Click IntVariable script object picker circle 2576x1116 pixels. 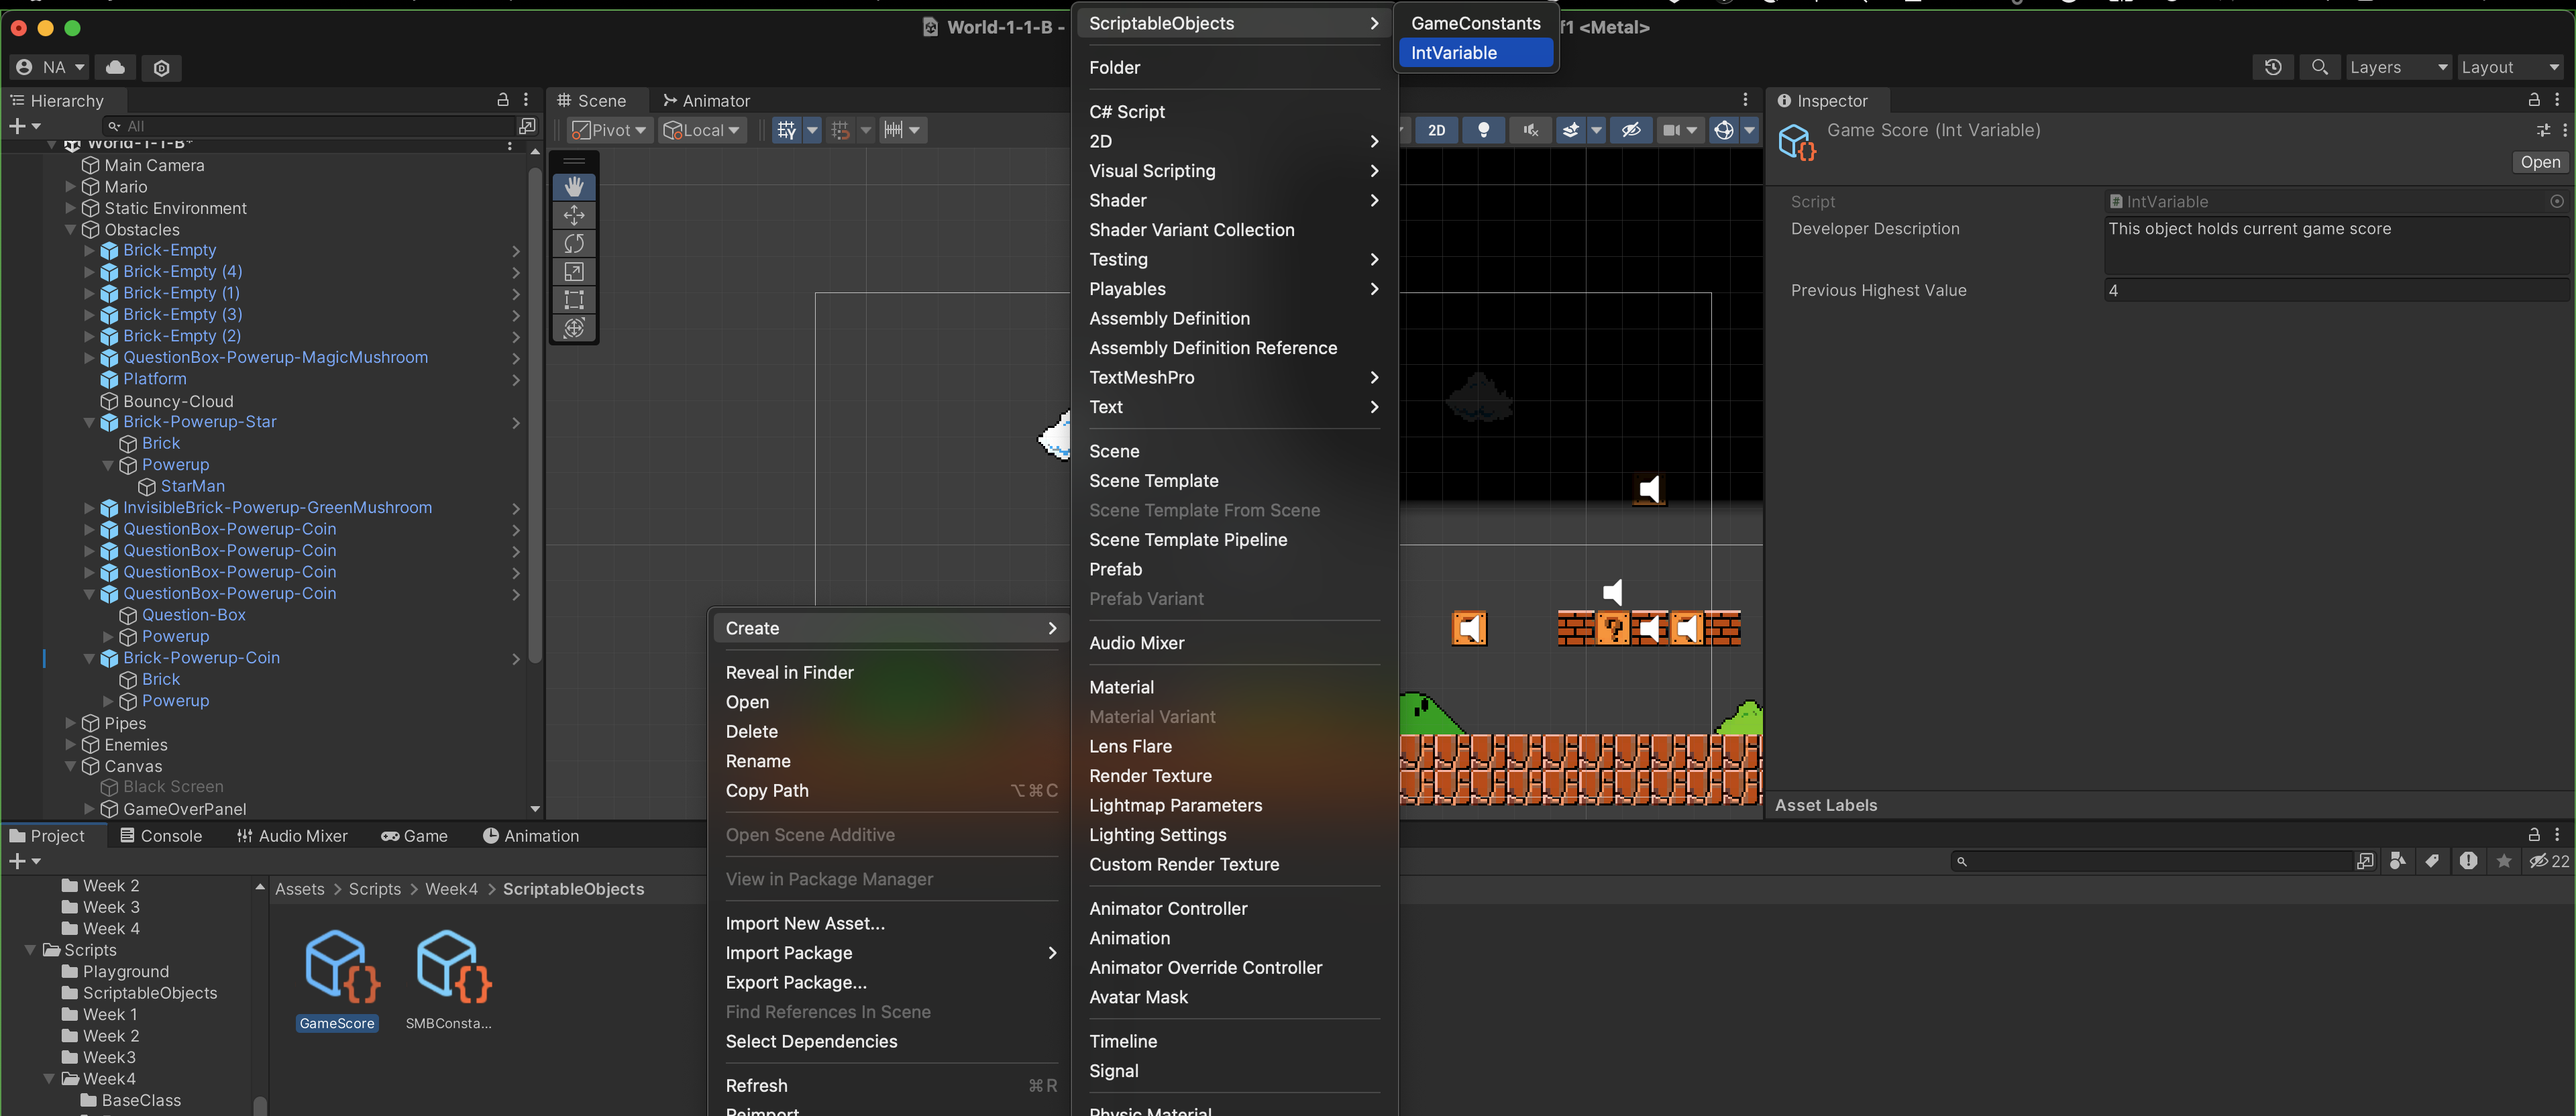2556,201
